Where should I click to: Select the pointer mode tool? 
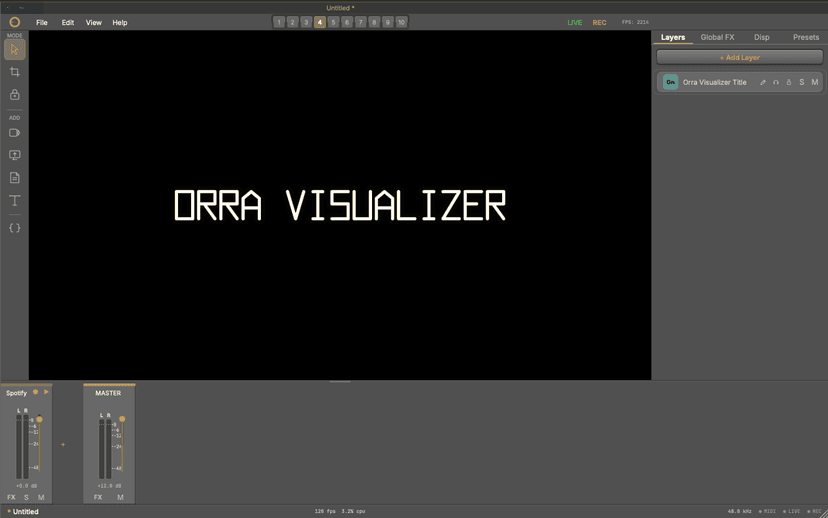(14, 50)
